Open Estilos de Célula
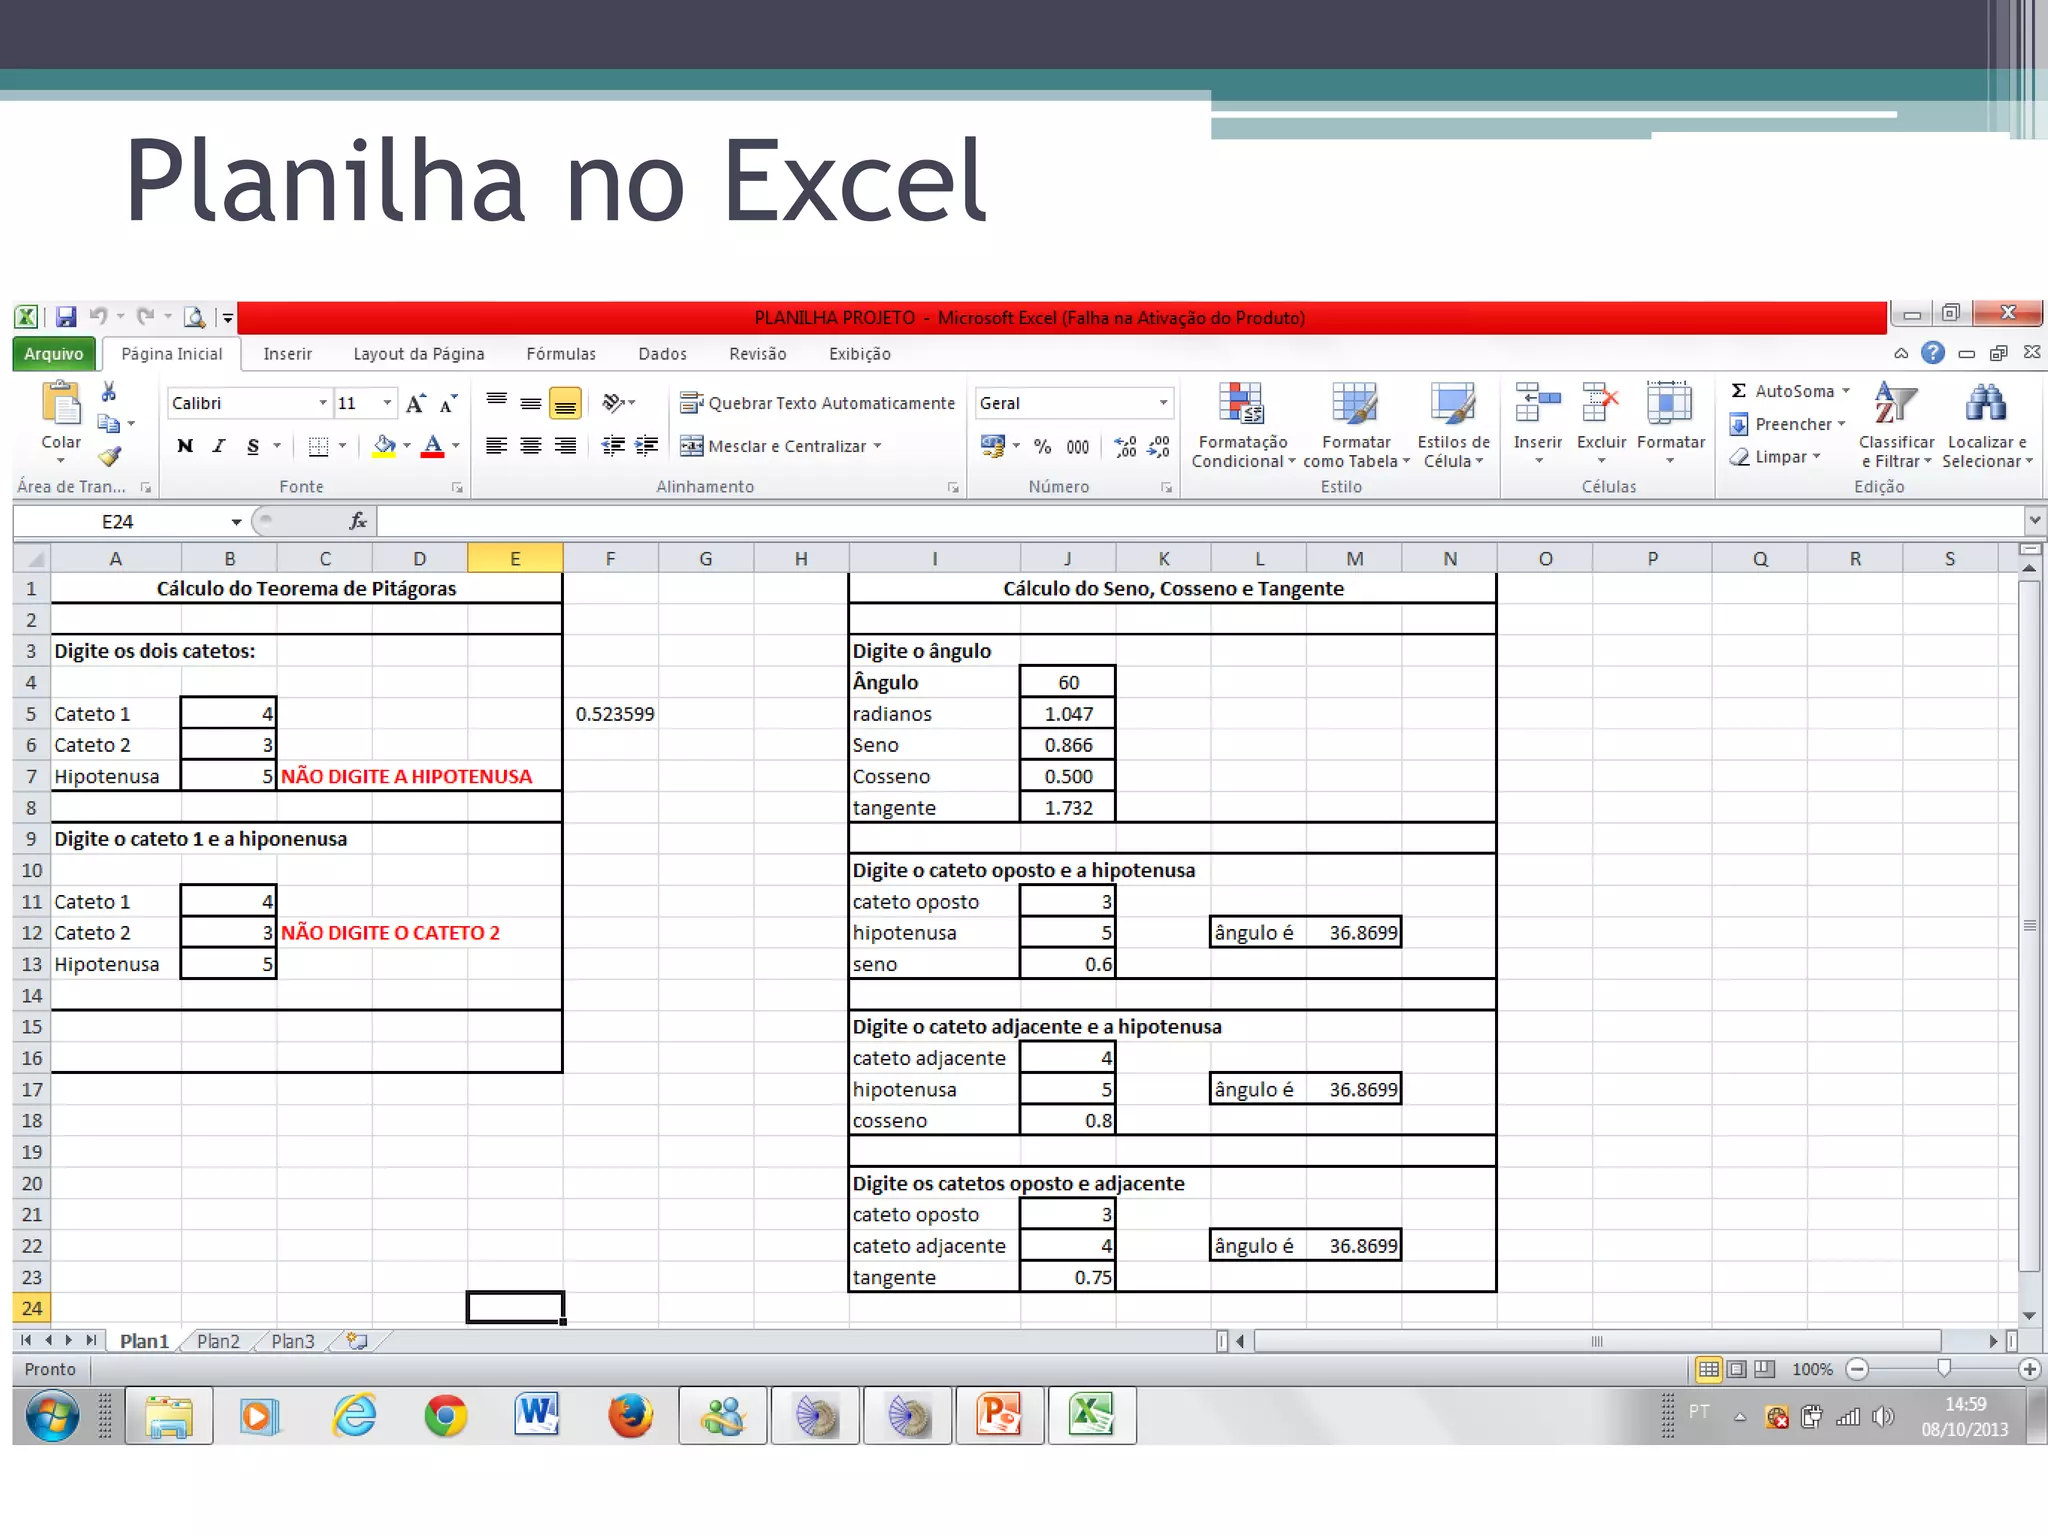The image size is (2048, 1536). [x=1453, y=424]
